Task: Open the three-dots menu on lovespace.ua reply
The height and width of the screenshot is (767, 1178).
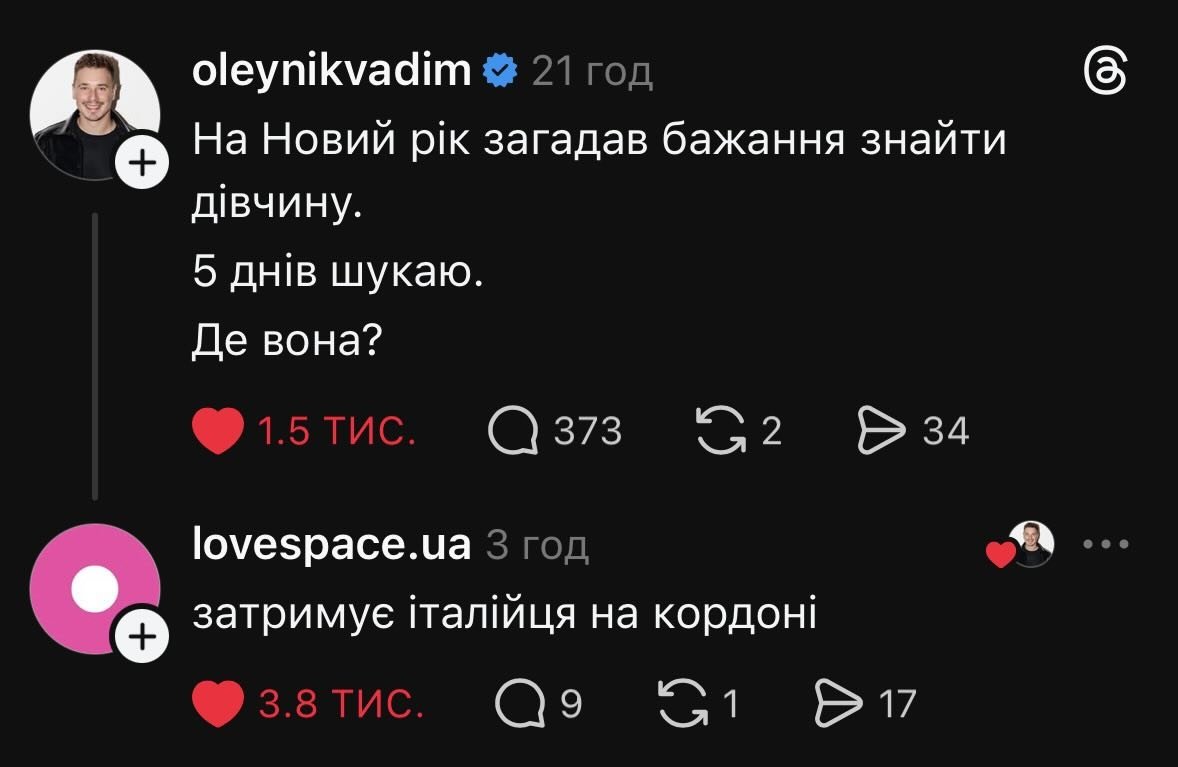Action: click(1107, 545)
